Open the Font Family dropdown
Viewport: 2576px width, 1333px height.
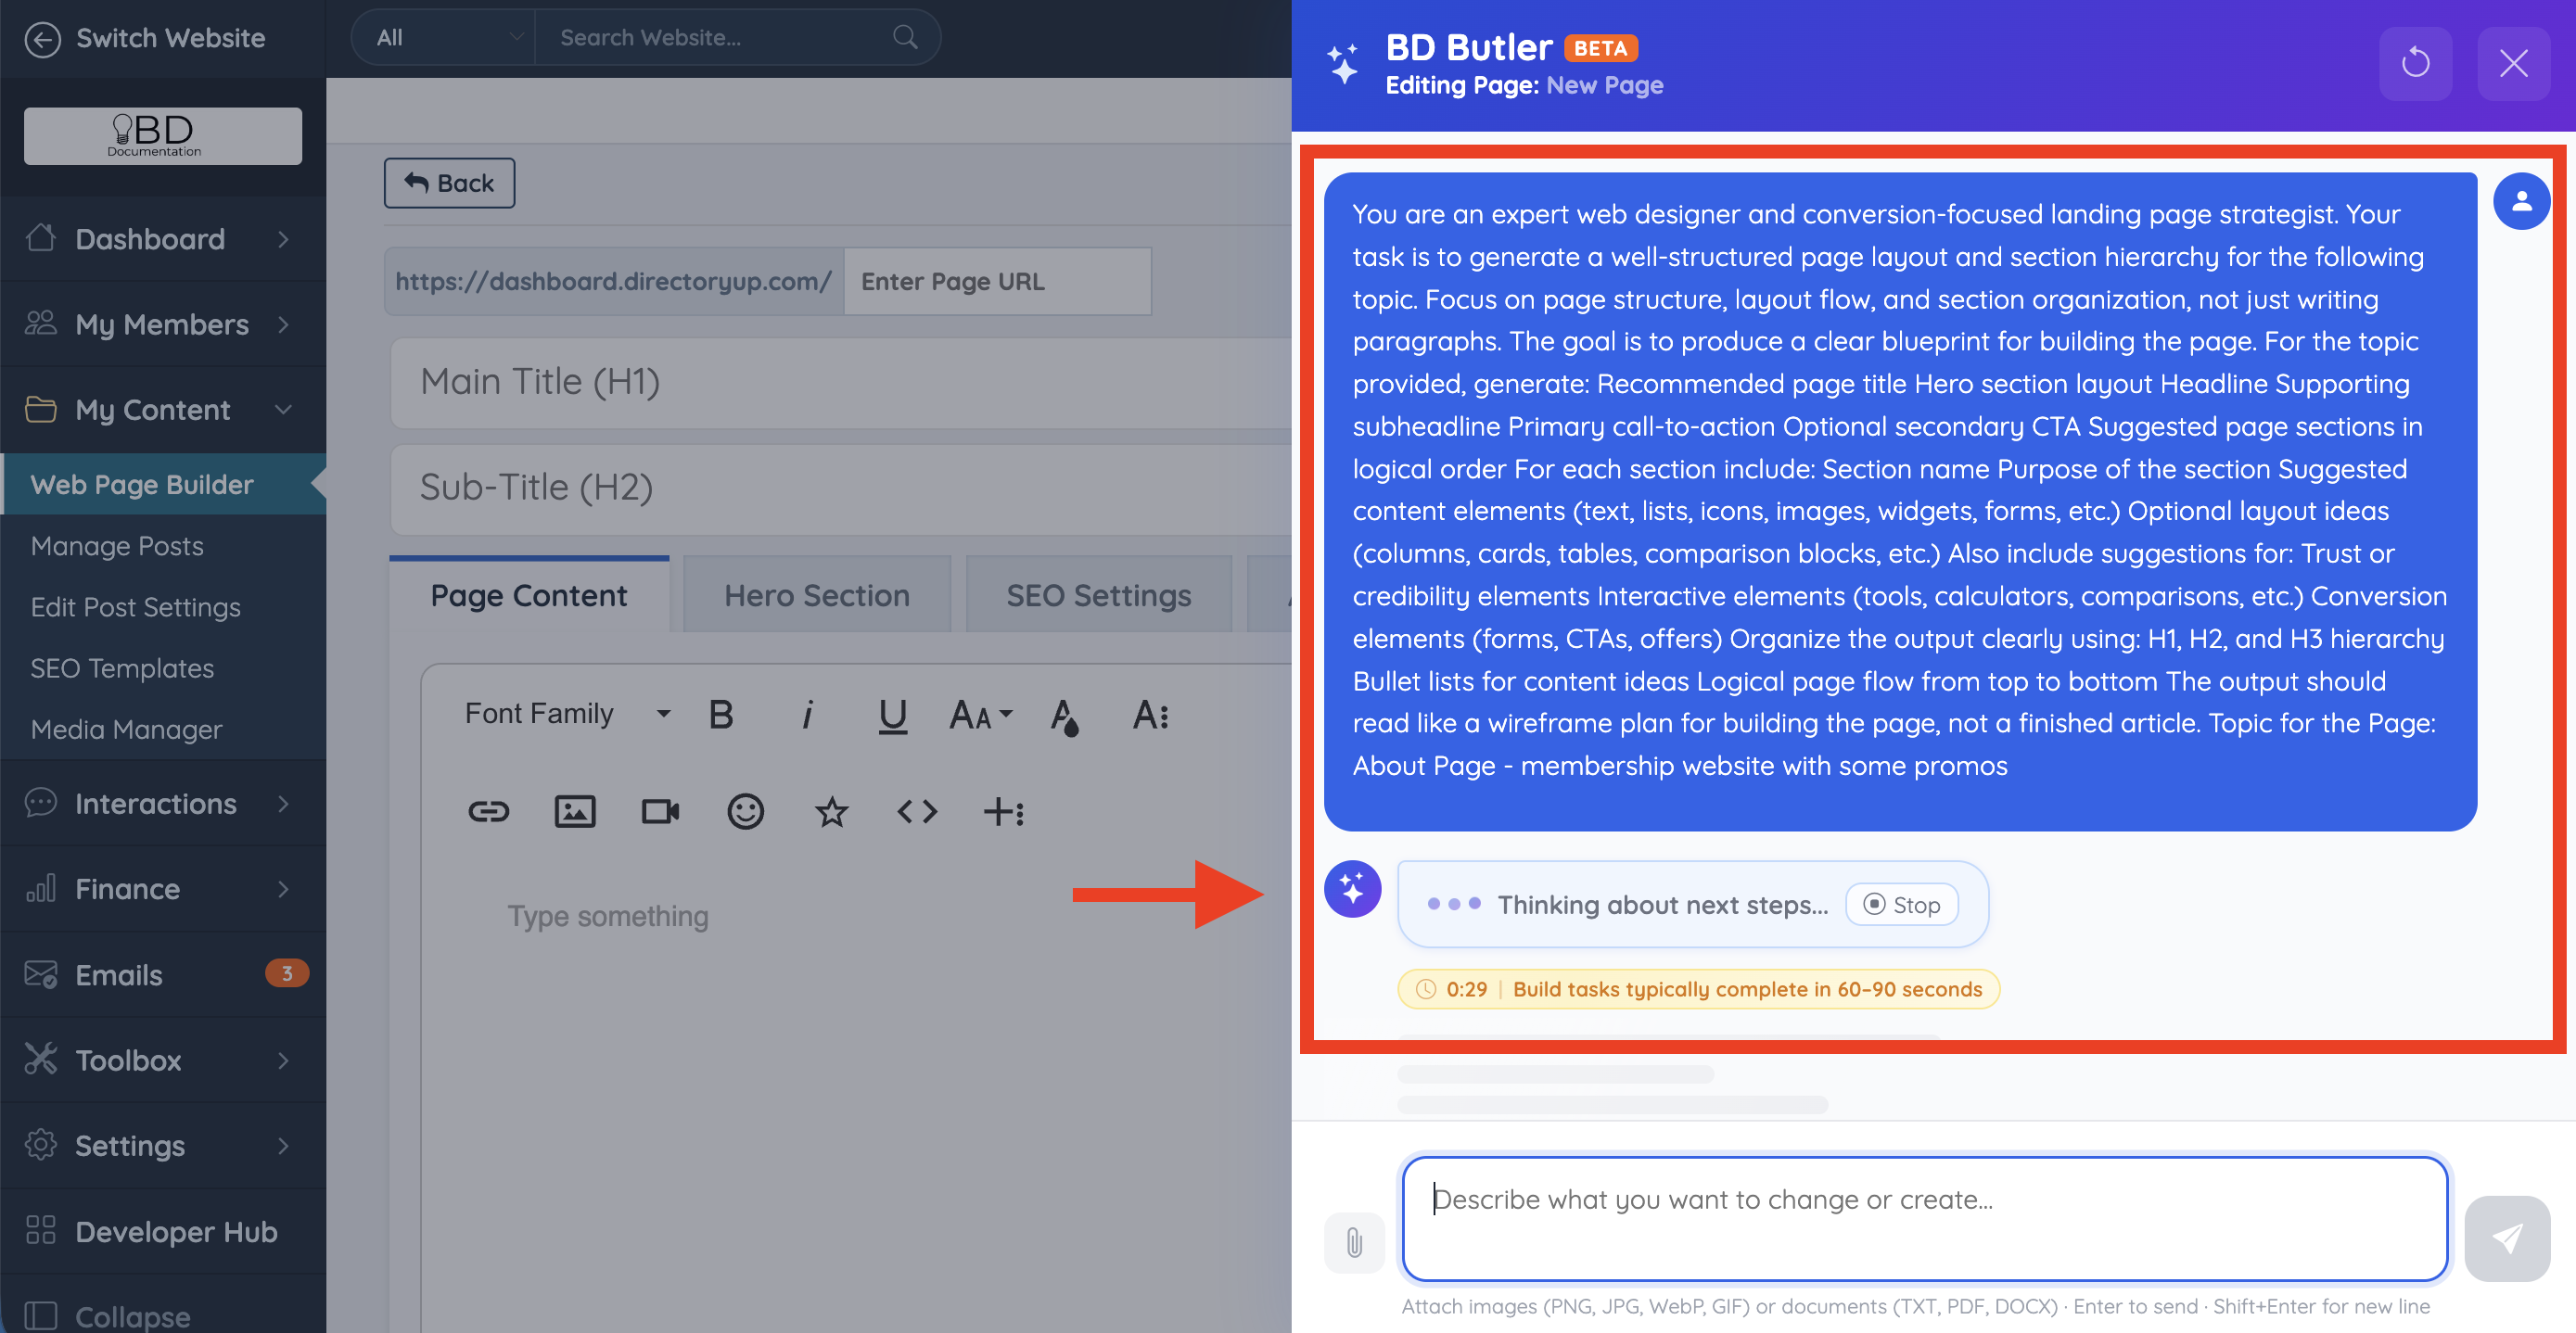567,714
